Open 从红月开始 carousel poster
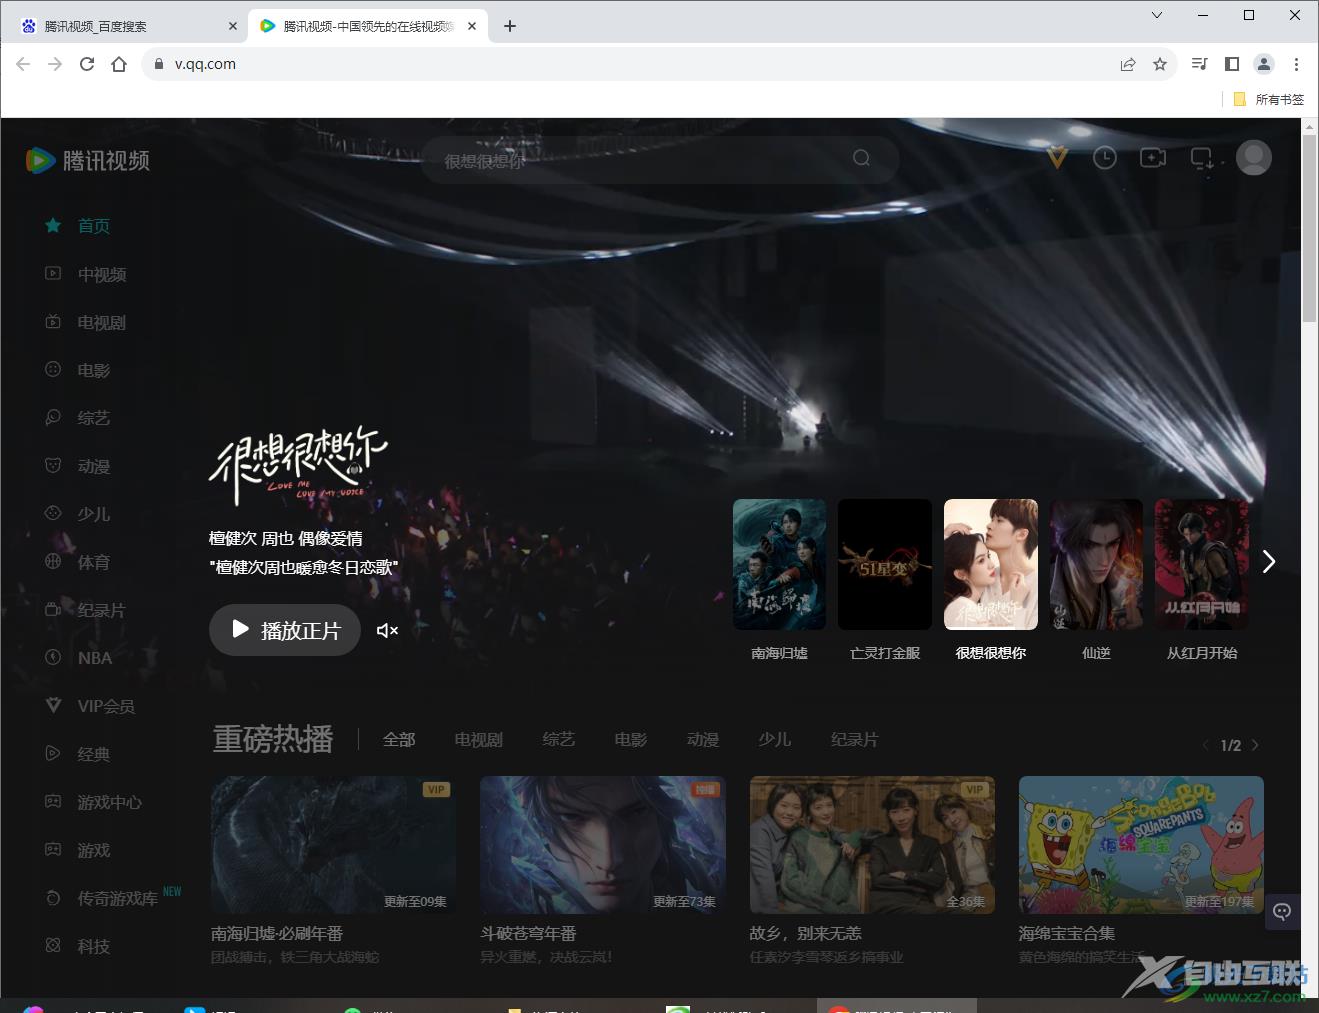Image resolution: width=1319 pixels, height=1013 pixels. pyautogui.click(x=1202, y=565)
